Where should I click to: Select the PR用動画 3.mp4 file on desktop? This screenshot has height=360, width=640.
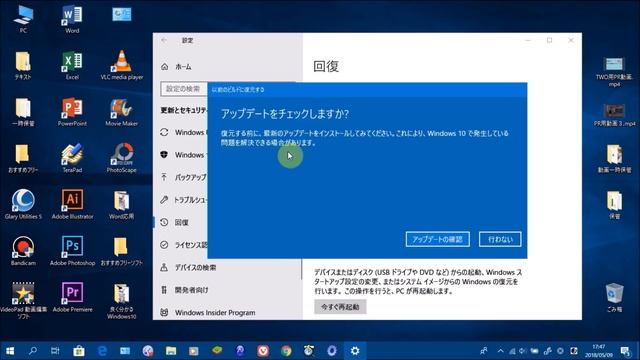(614, 115)
